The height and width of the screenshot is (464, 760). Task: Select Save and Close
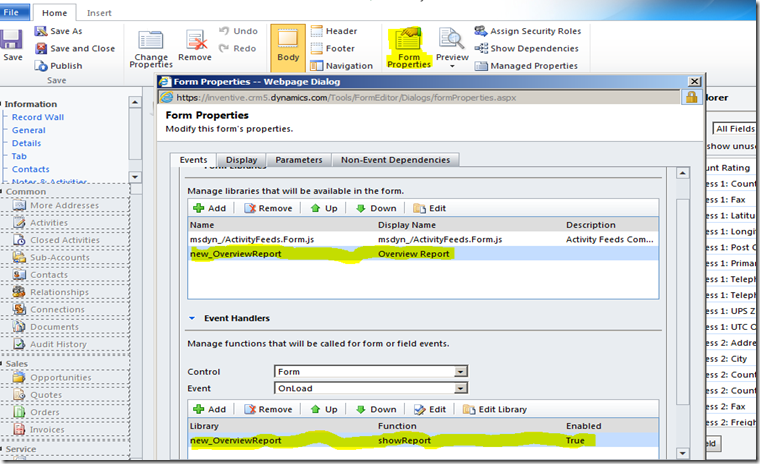75,48
